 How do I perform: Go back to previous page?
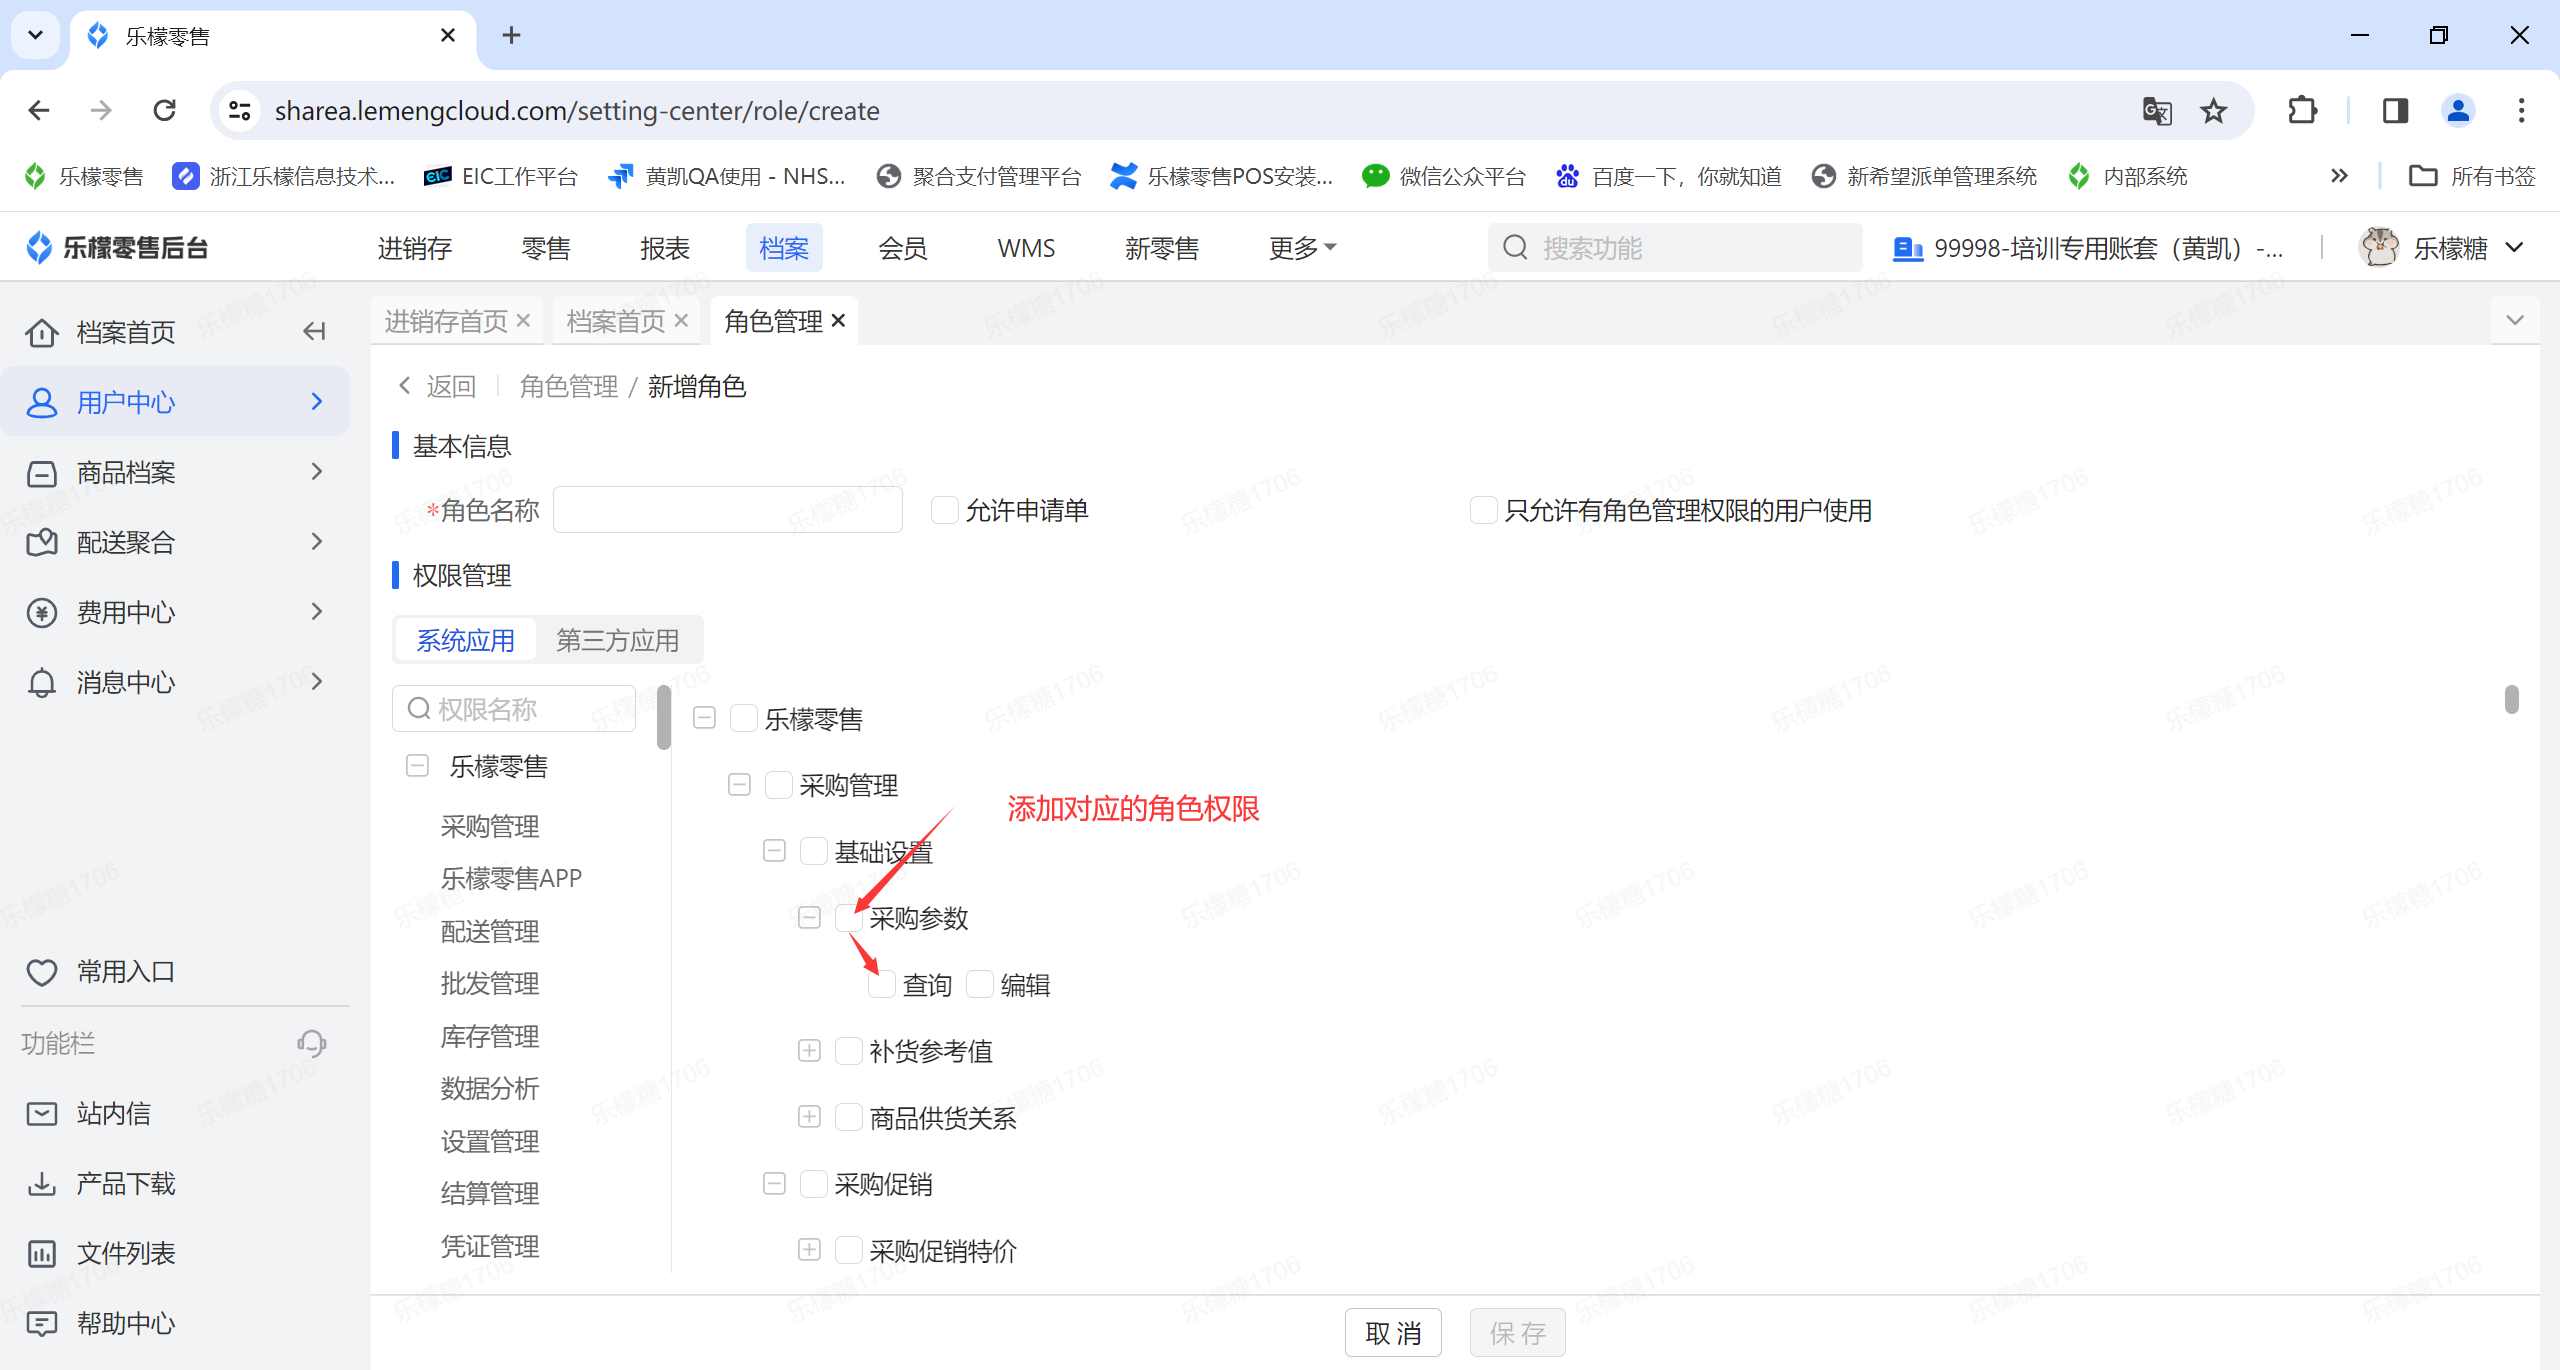[39, 110]
